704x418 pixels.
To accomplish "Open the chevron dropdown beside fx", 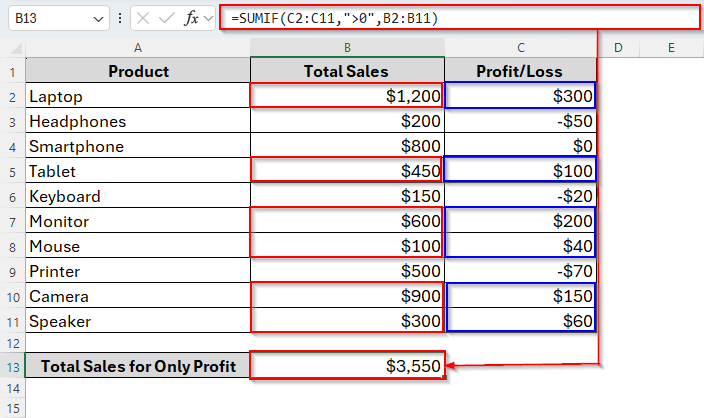I will tap(208, 19).
